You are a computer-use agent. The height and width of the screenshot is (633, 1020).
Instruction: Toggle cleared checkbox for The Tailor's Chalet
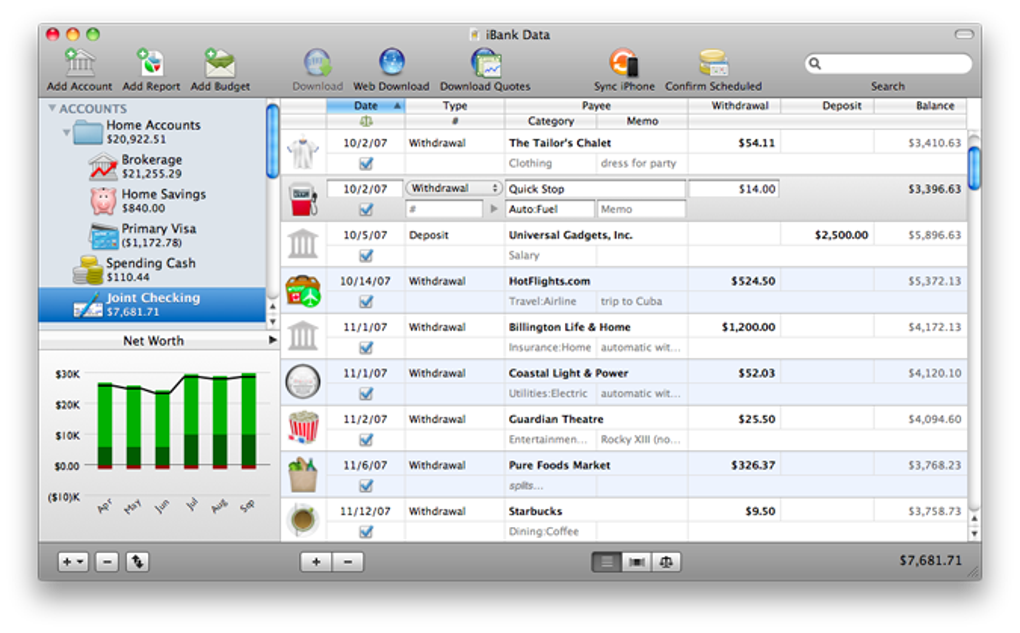[366, 163]
